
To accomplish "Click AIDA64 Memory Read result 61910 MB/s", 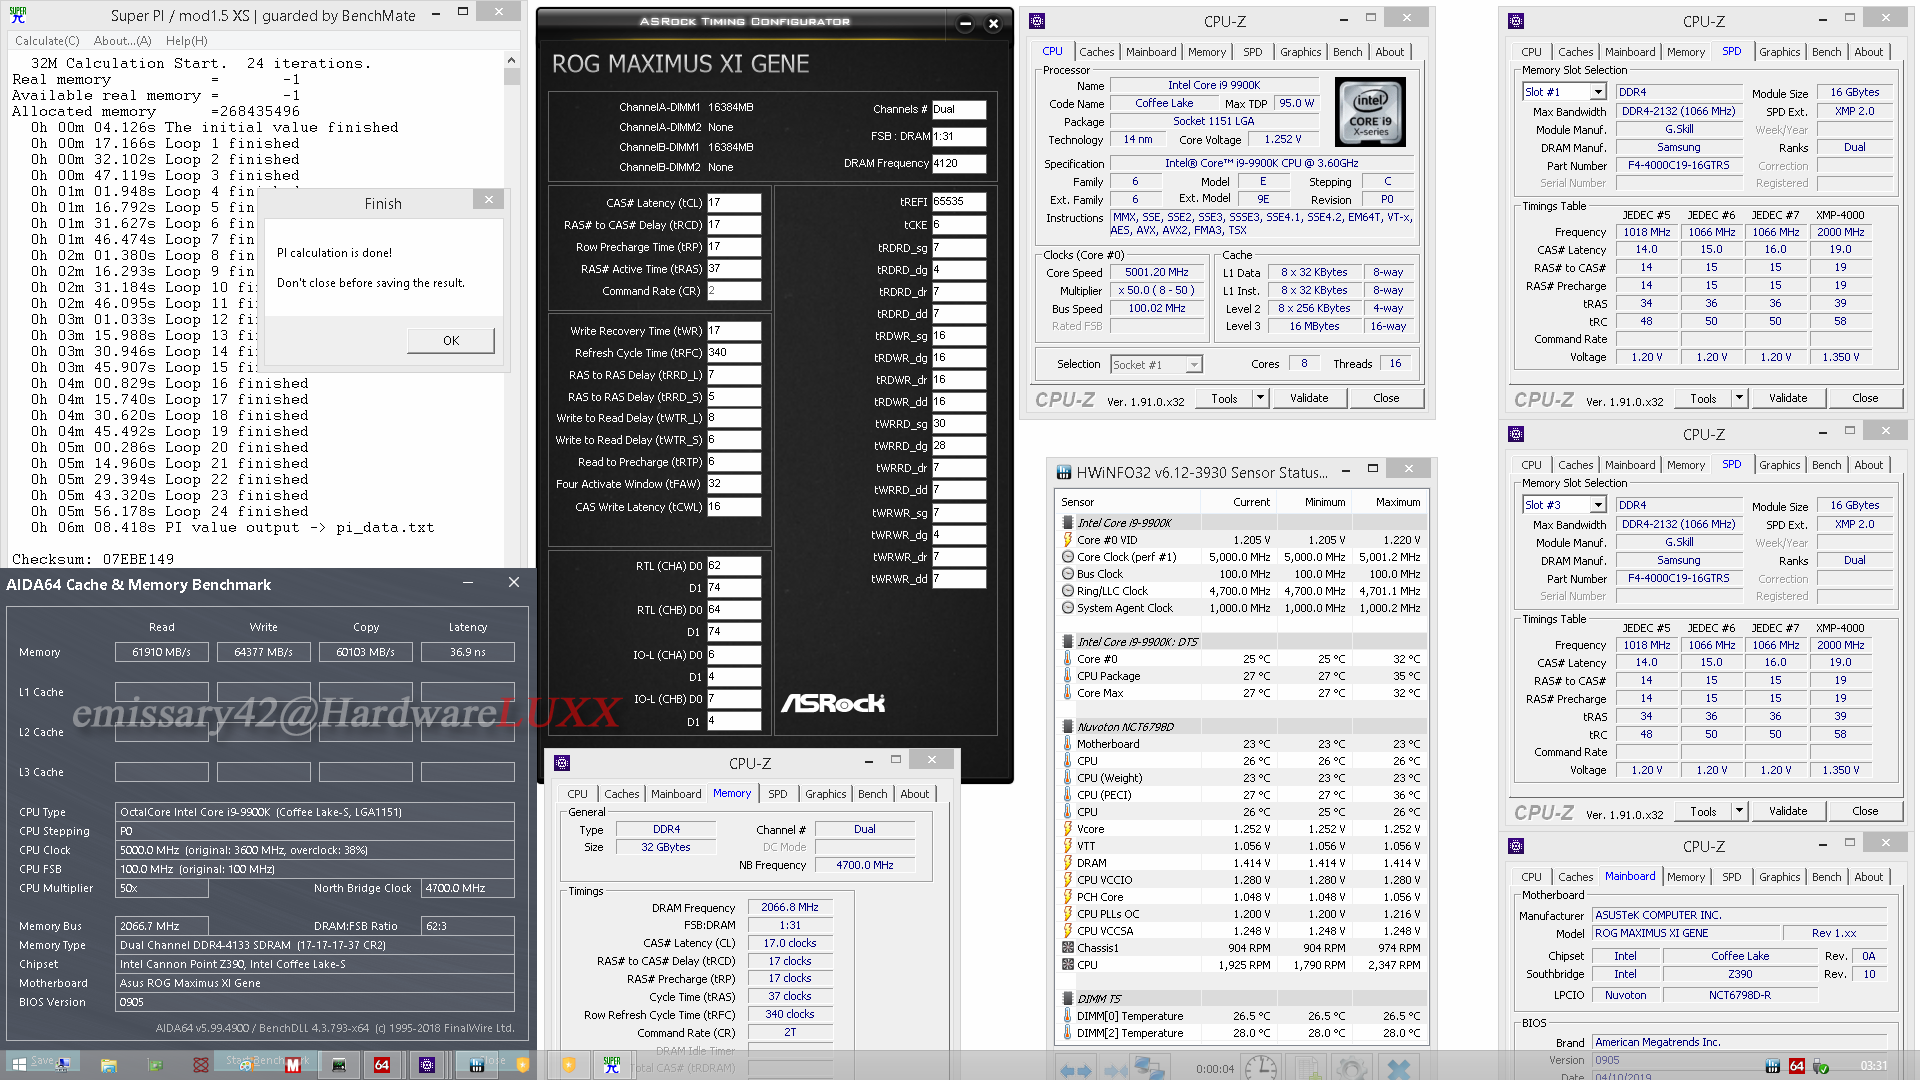I will pos(162,652).
